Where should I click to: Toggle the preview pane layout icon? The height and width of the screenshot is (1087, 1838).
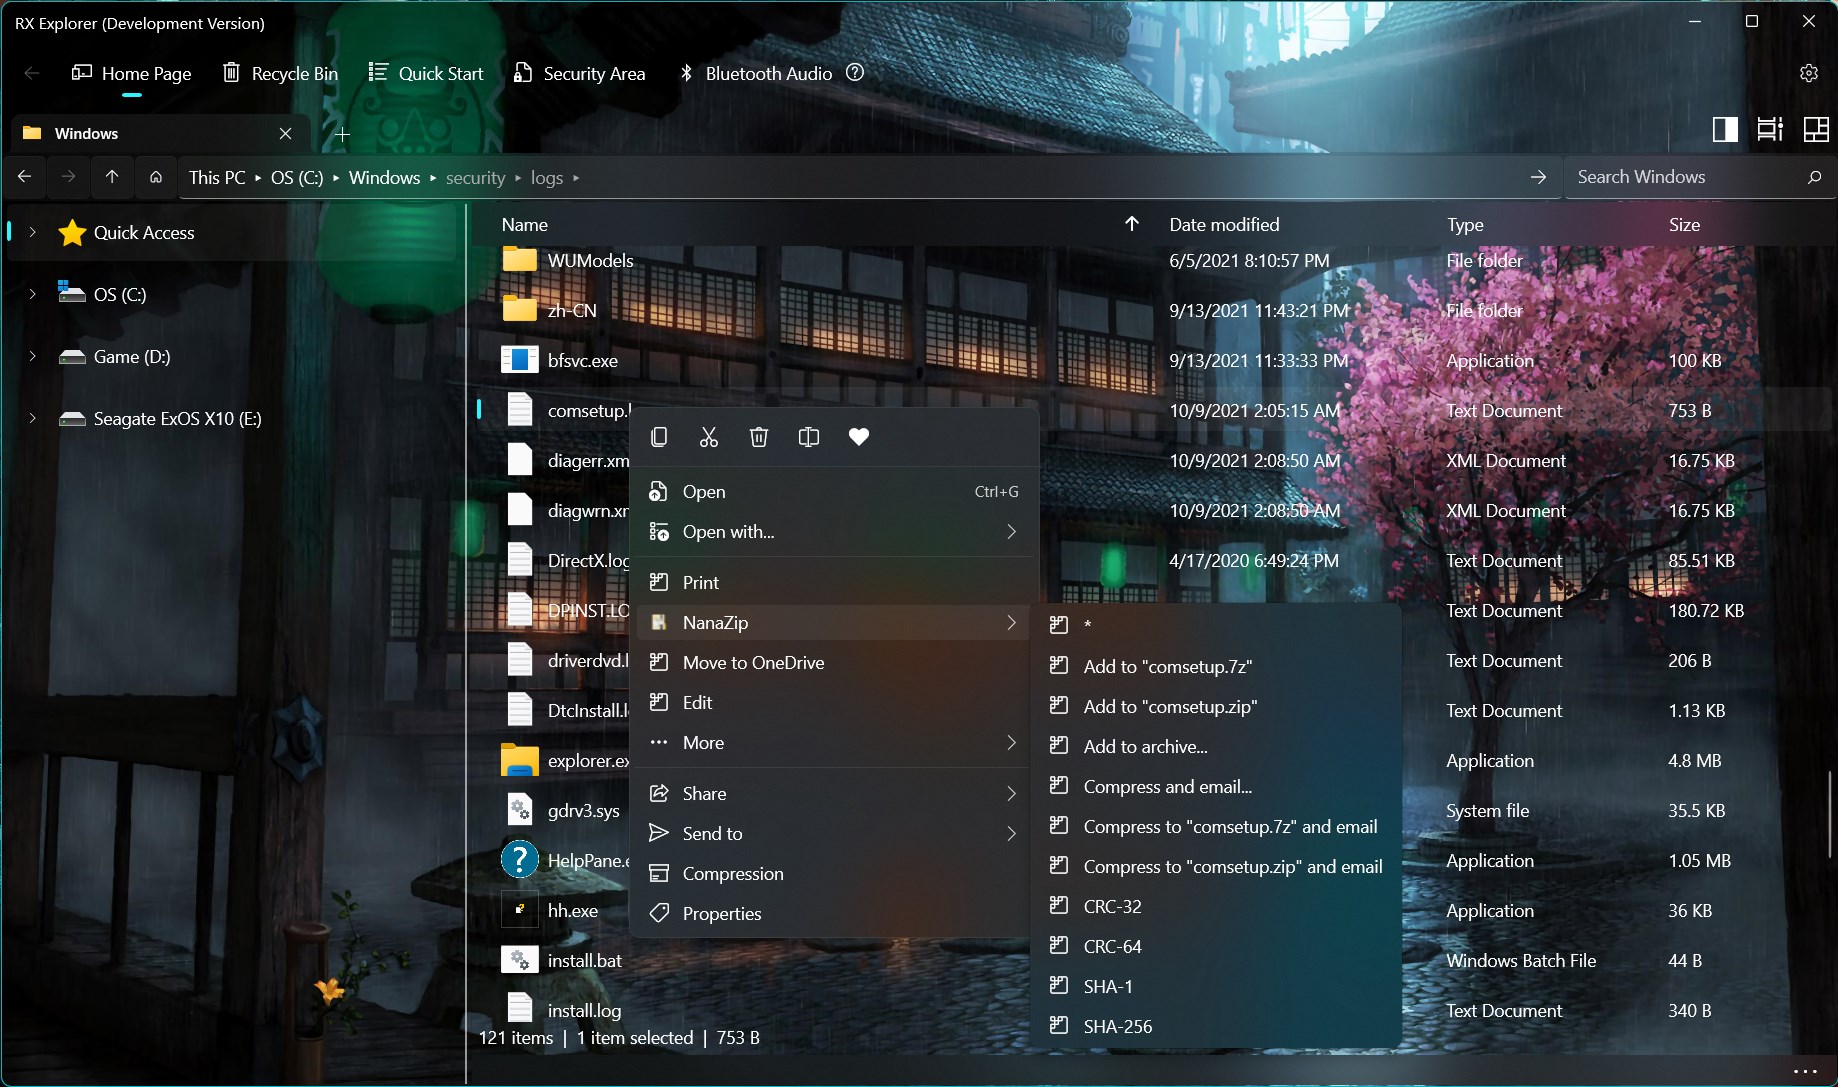coord(1725,129)
